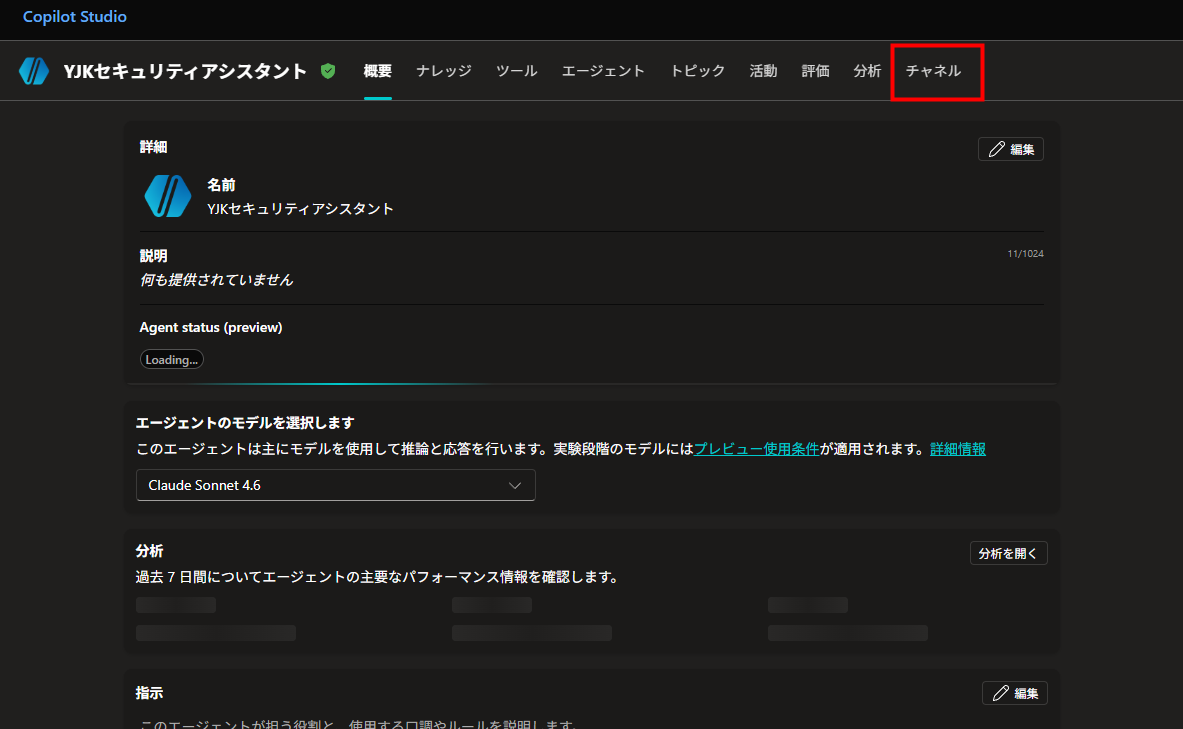Open the ツール tab

(x=516, y=71)
